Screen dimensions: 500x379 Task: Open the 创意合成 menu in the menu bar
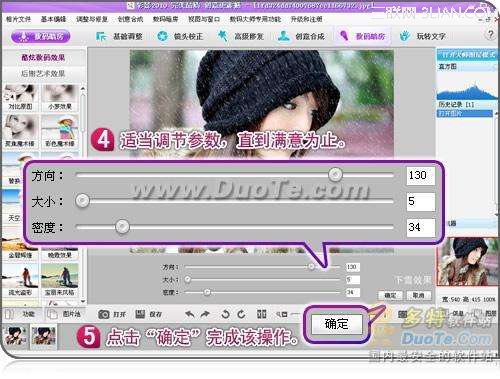click(130, 19)
